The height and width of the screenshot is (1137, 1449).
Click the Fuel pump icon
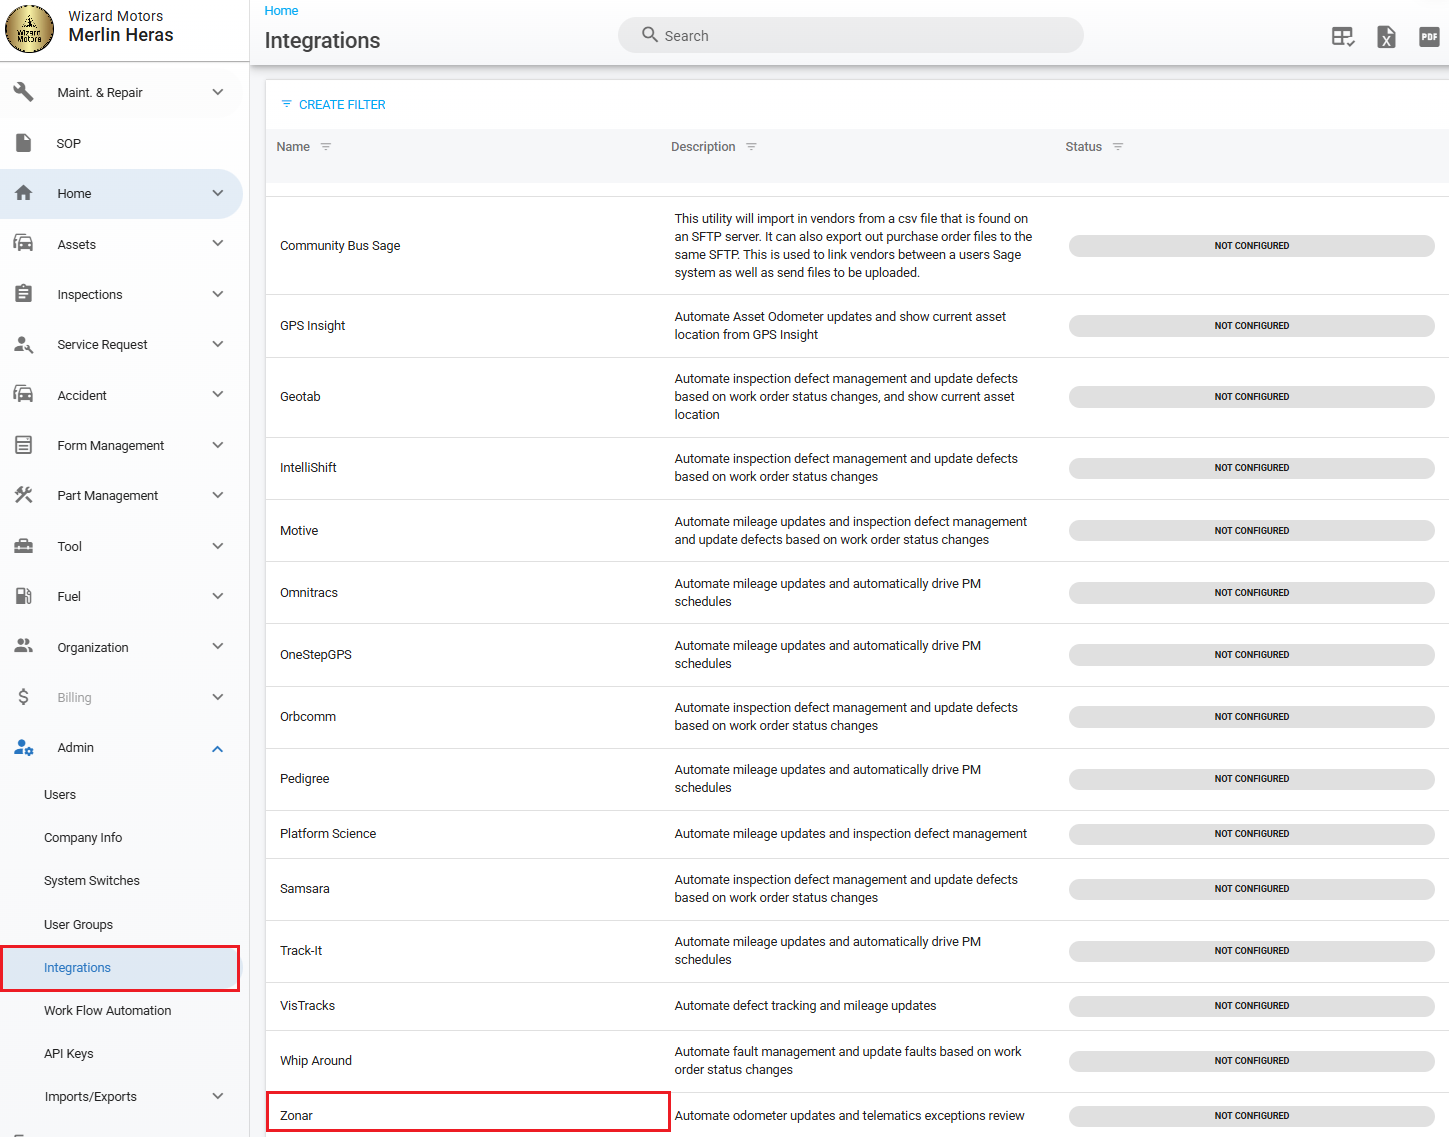(x=24, y=596)
